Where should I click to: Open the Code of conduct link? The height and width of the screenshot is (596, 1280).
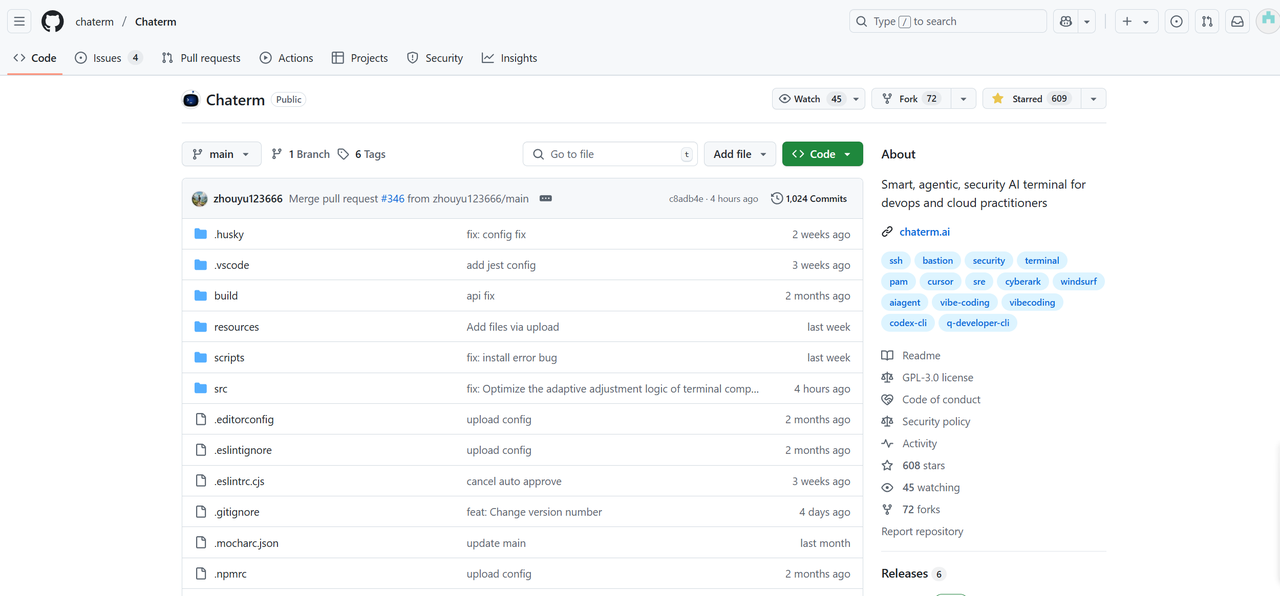pos(941,400)
